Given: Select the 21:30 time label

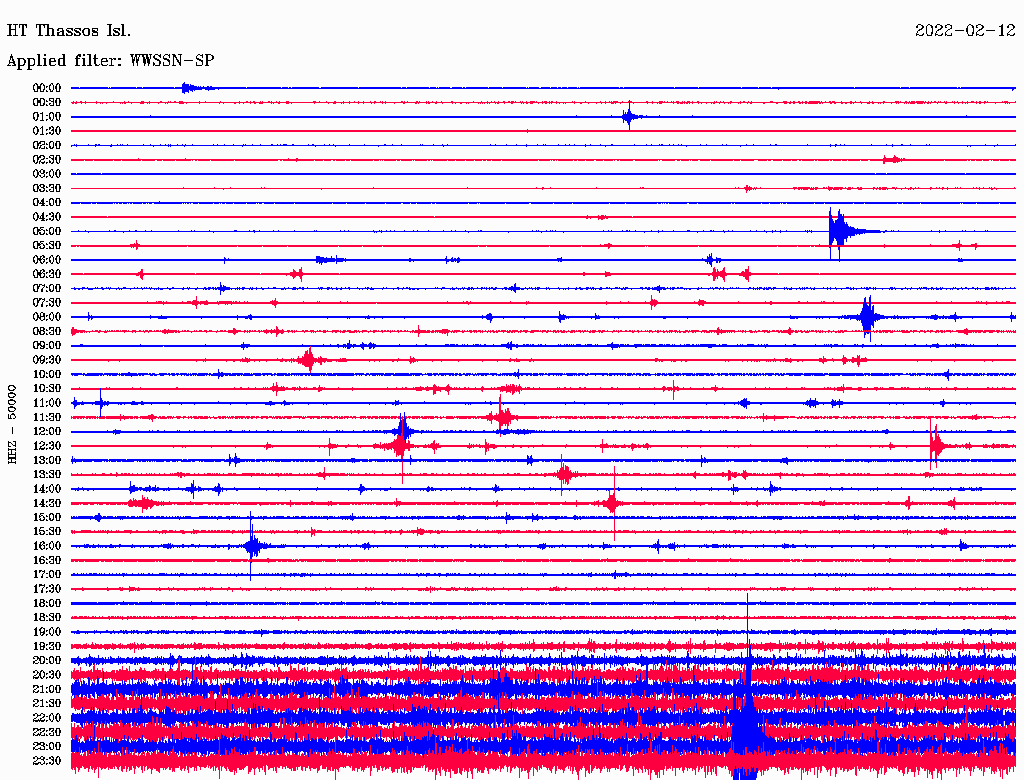Looking at the screenshot, I should (x=46, y=704).
